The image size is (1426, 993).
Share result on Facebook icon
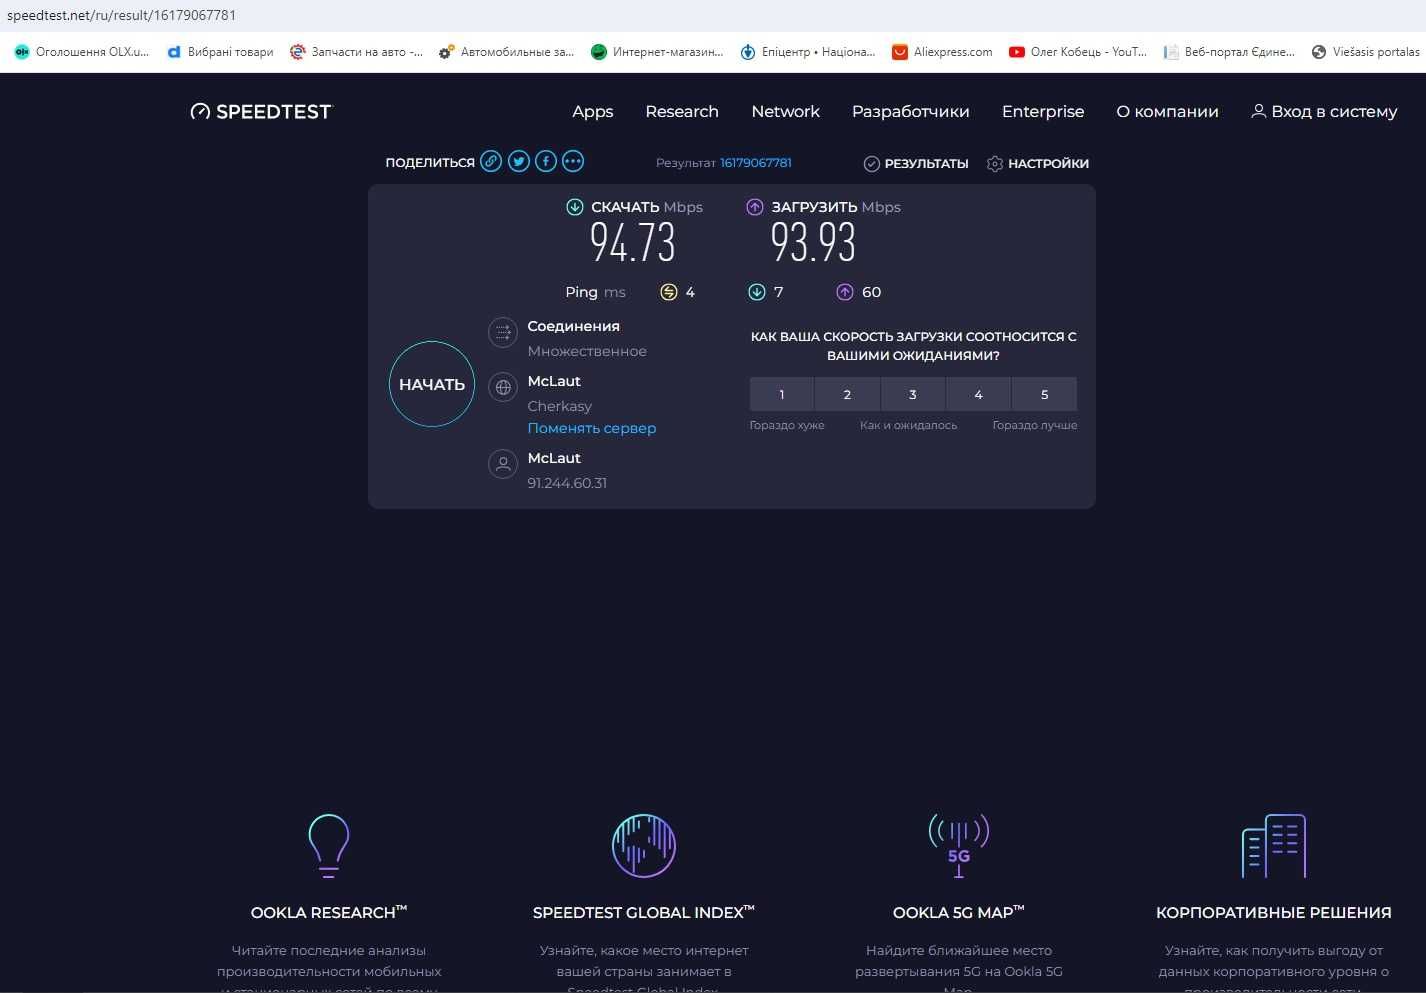pos(546,161)
